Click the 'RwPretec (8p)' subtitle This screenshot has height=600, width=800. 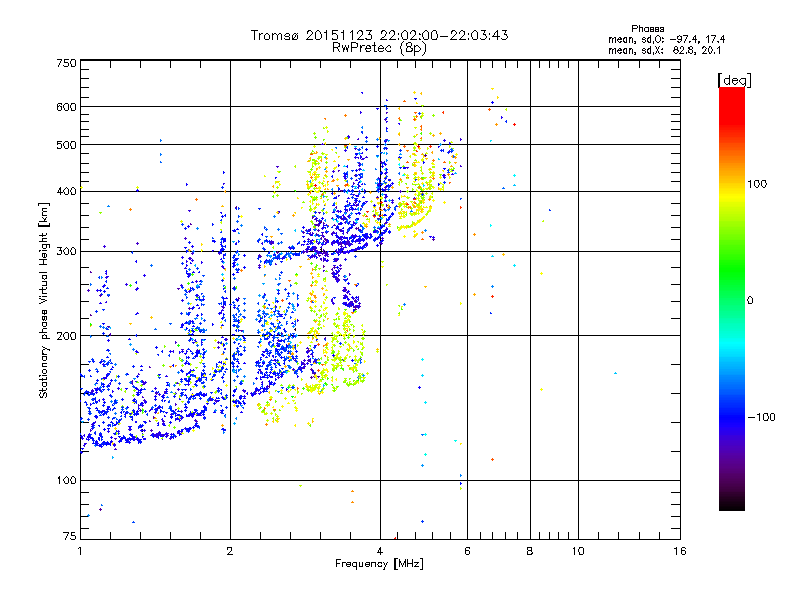(379, 48)
